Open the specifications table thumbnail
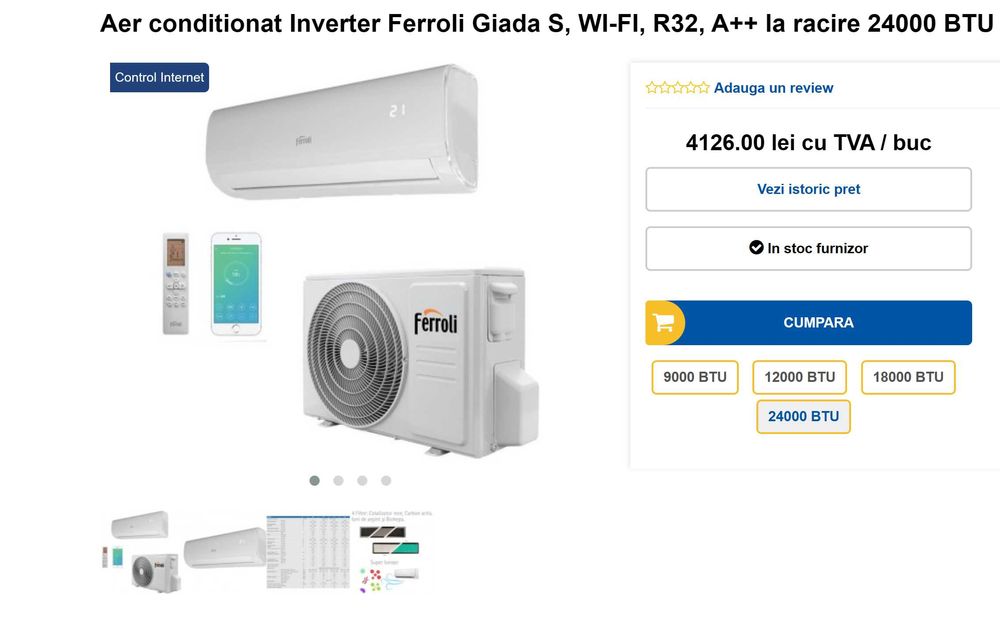Viewport: 1000px width, 624px height. tap(306, 551)
